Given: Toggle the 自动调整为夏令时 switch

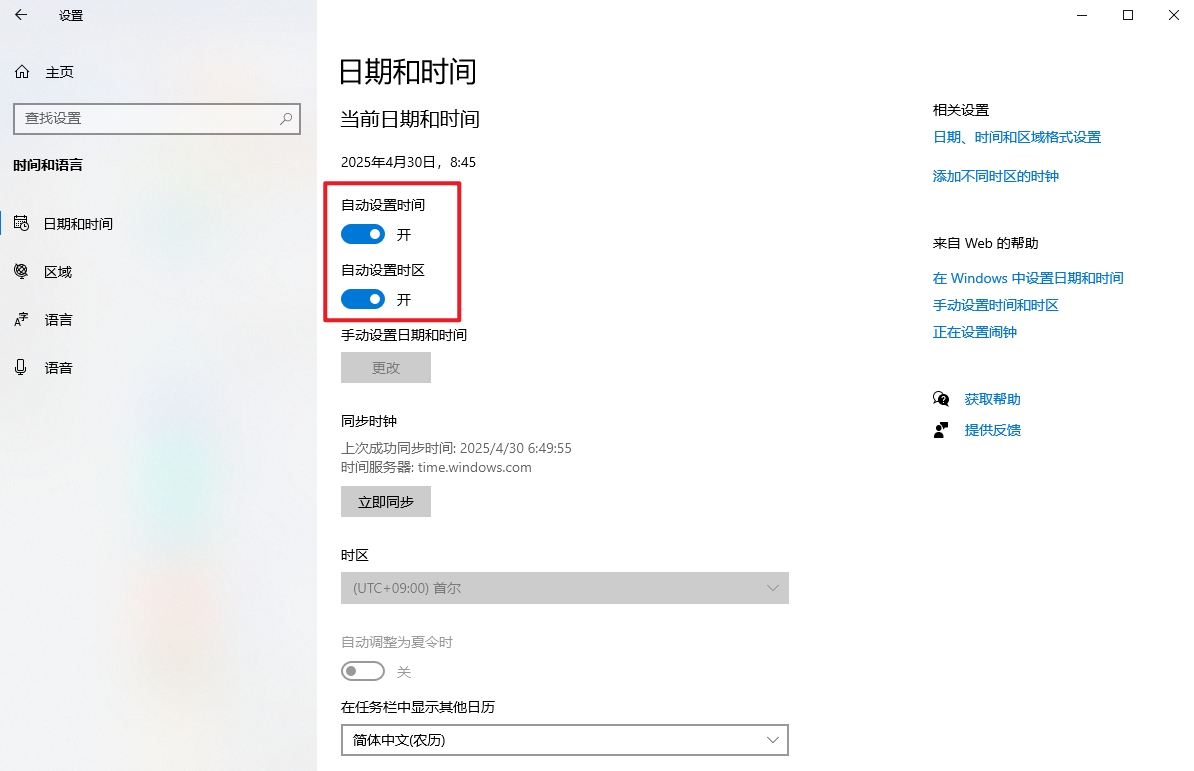Looking at the screenshot, I should pyautogui.click(x=363, y=671).
